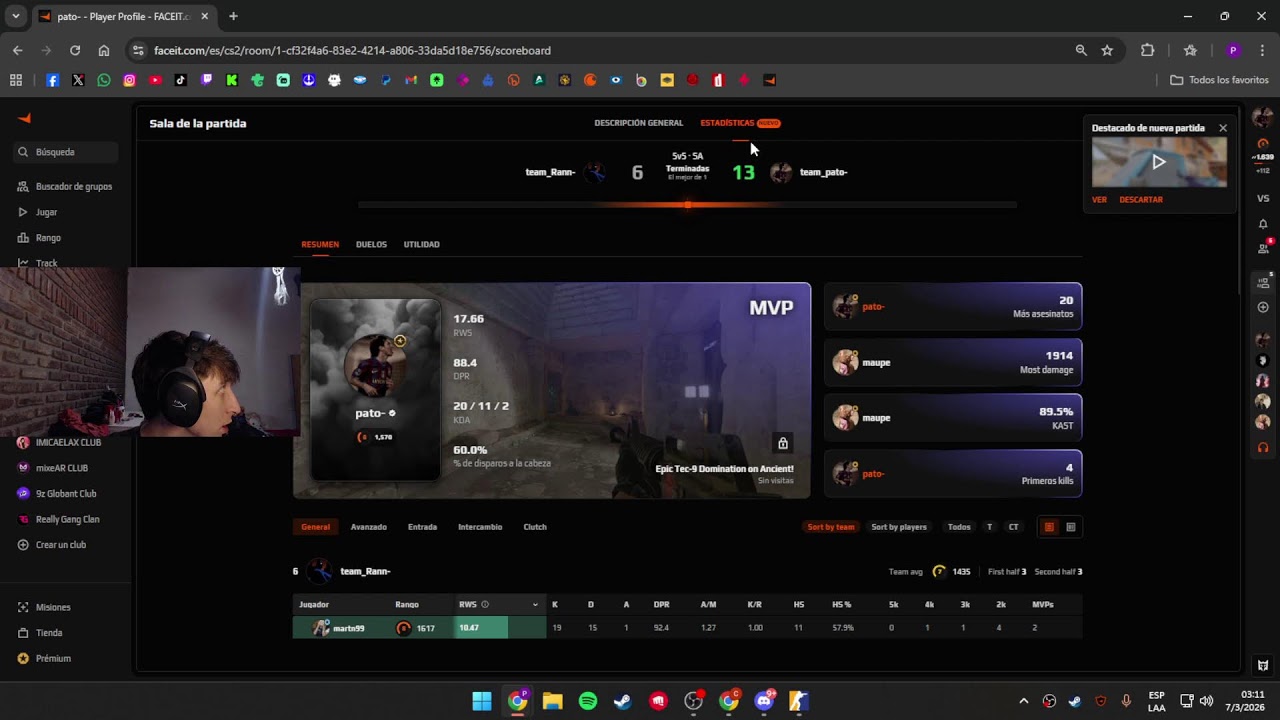Open Buscador de grupos in sidebar
This screenshot has height=720, width=1280.
(x=66, y=186)
